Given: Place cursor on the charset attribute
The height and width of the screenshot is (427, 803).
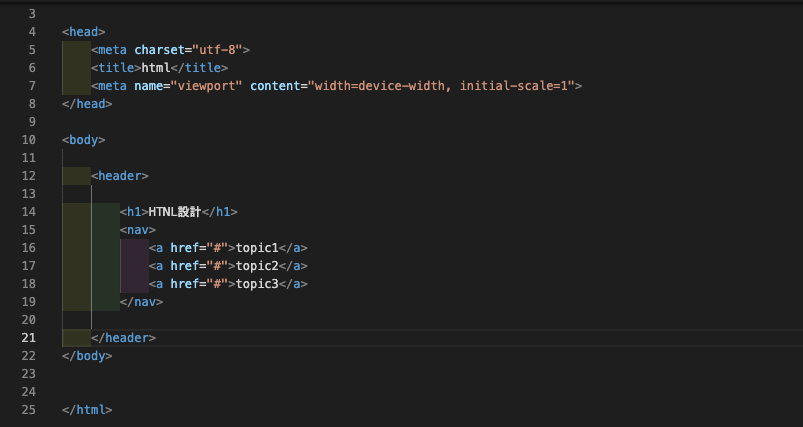Looking at the screenshot, I should [159, 50].
